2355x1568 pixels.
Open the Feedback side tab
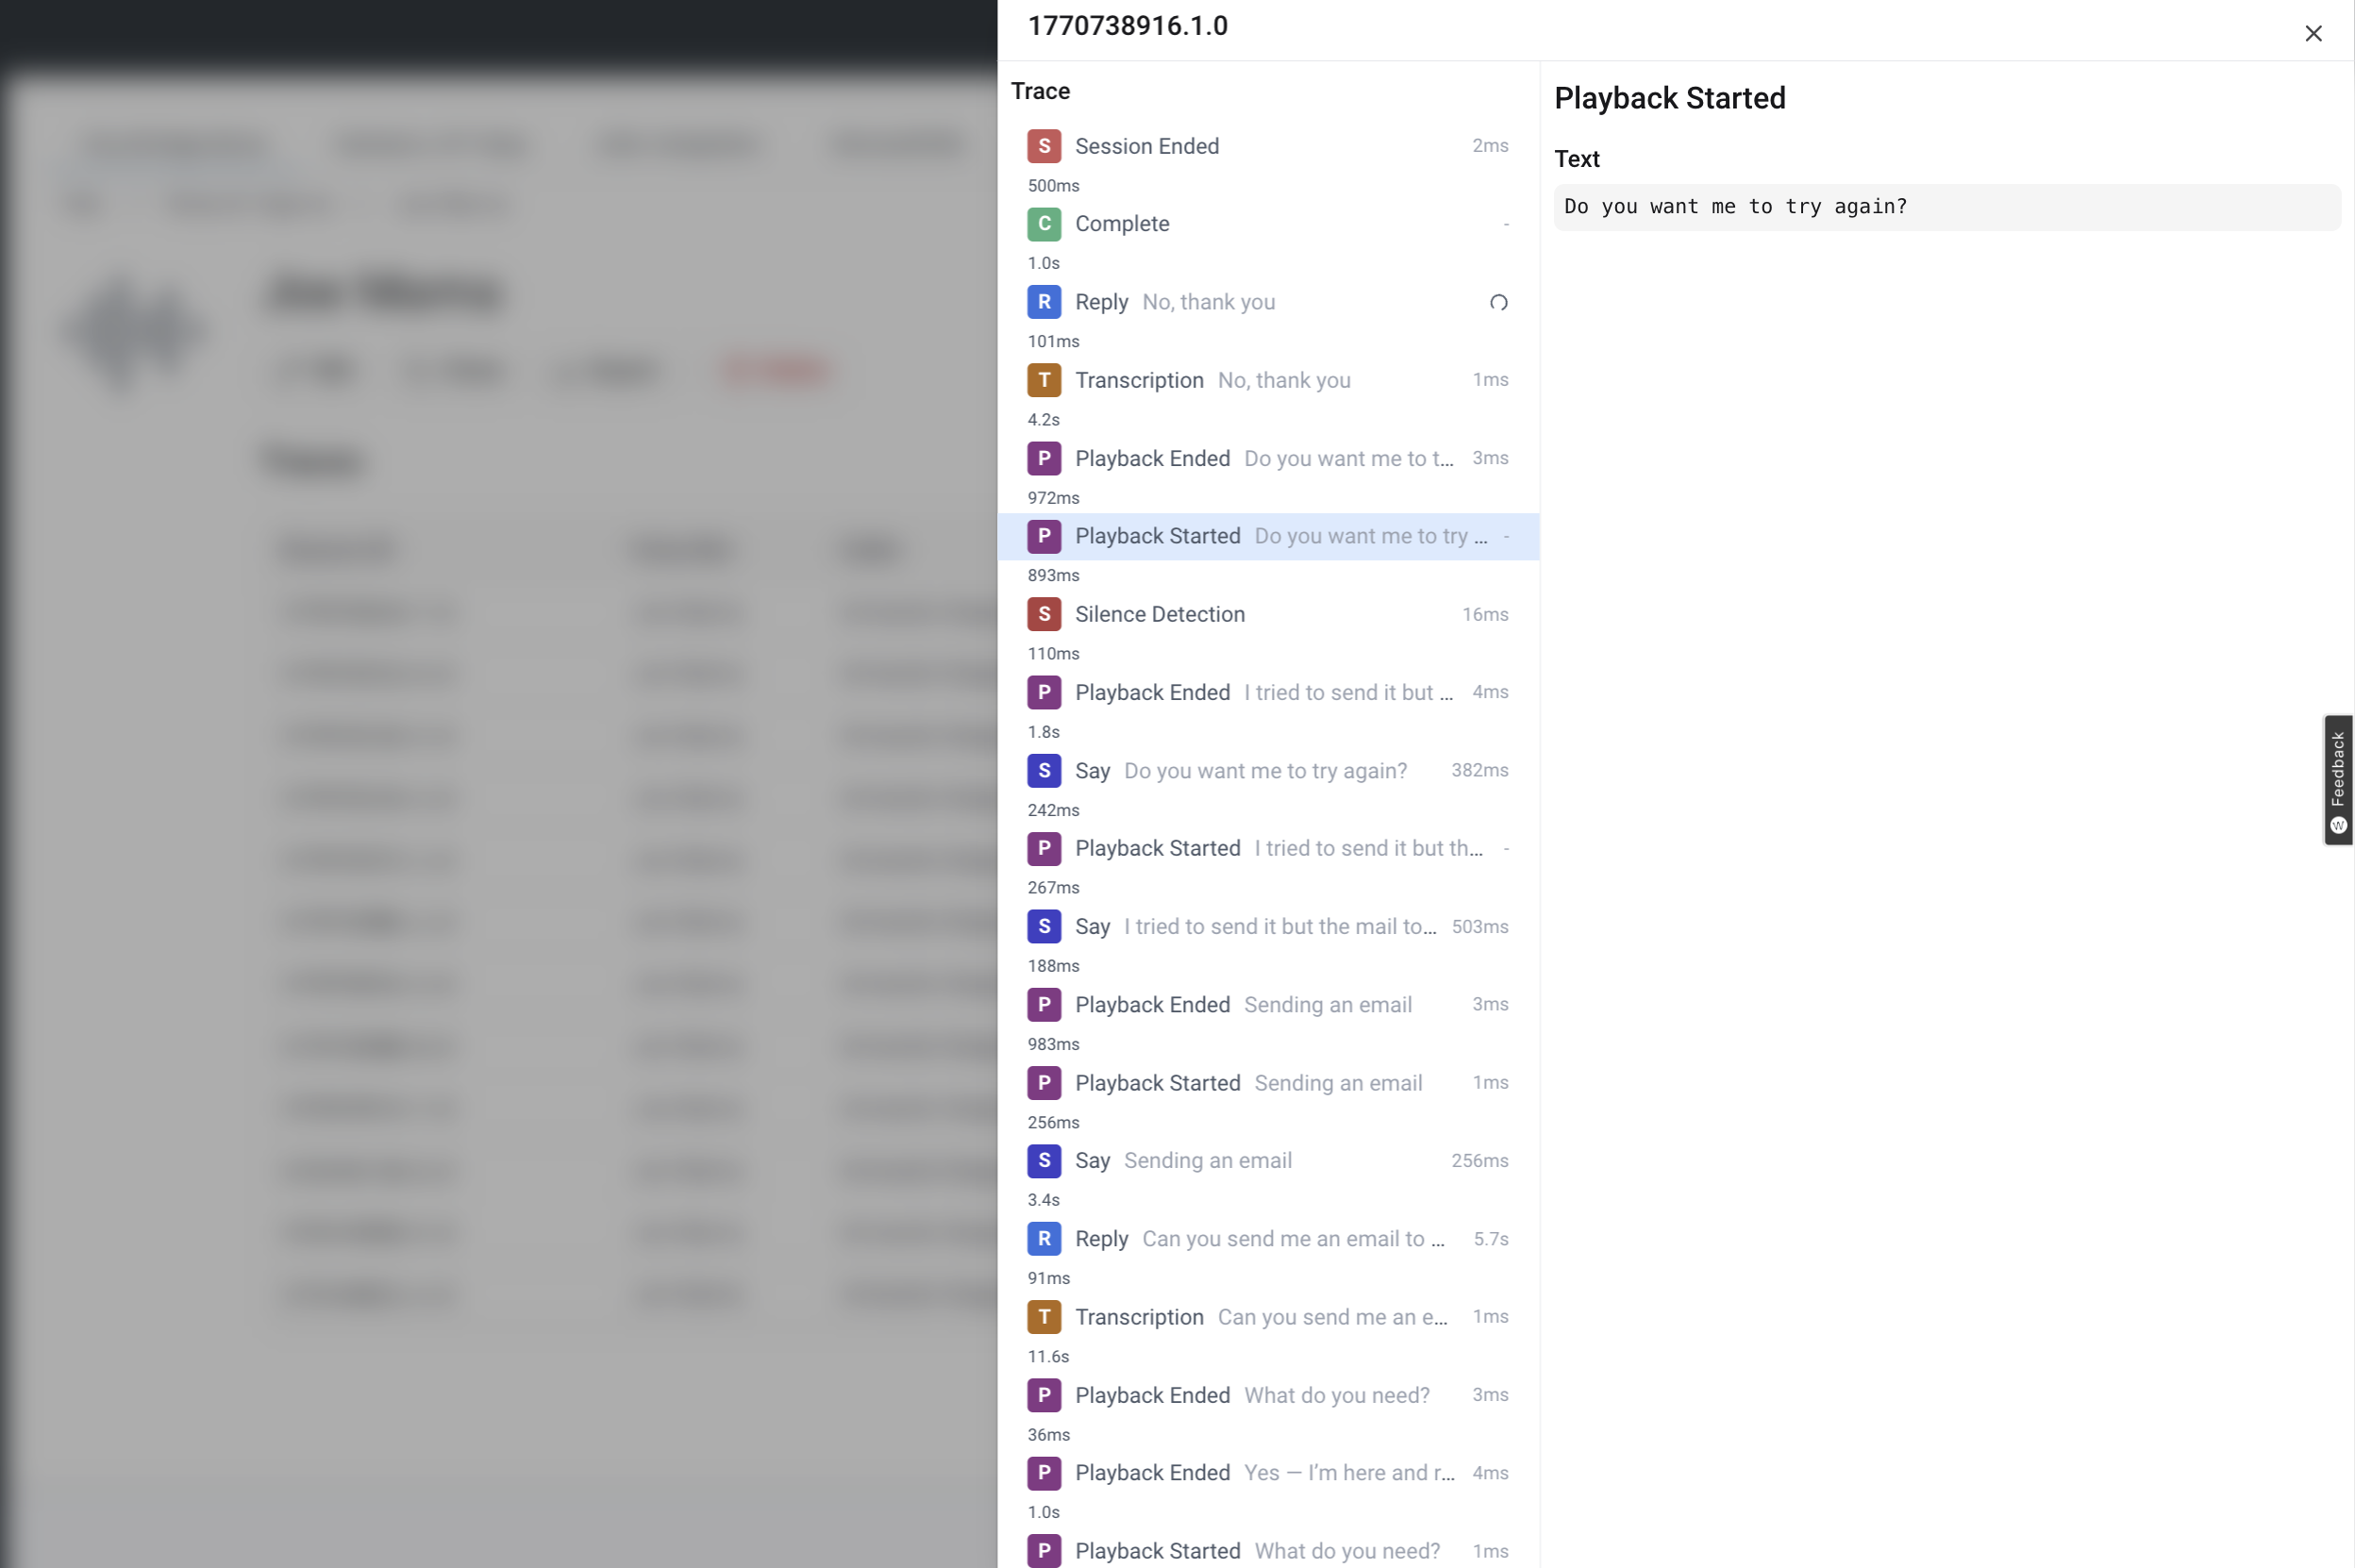[x=2338, y=780]
